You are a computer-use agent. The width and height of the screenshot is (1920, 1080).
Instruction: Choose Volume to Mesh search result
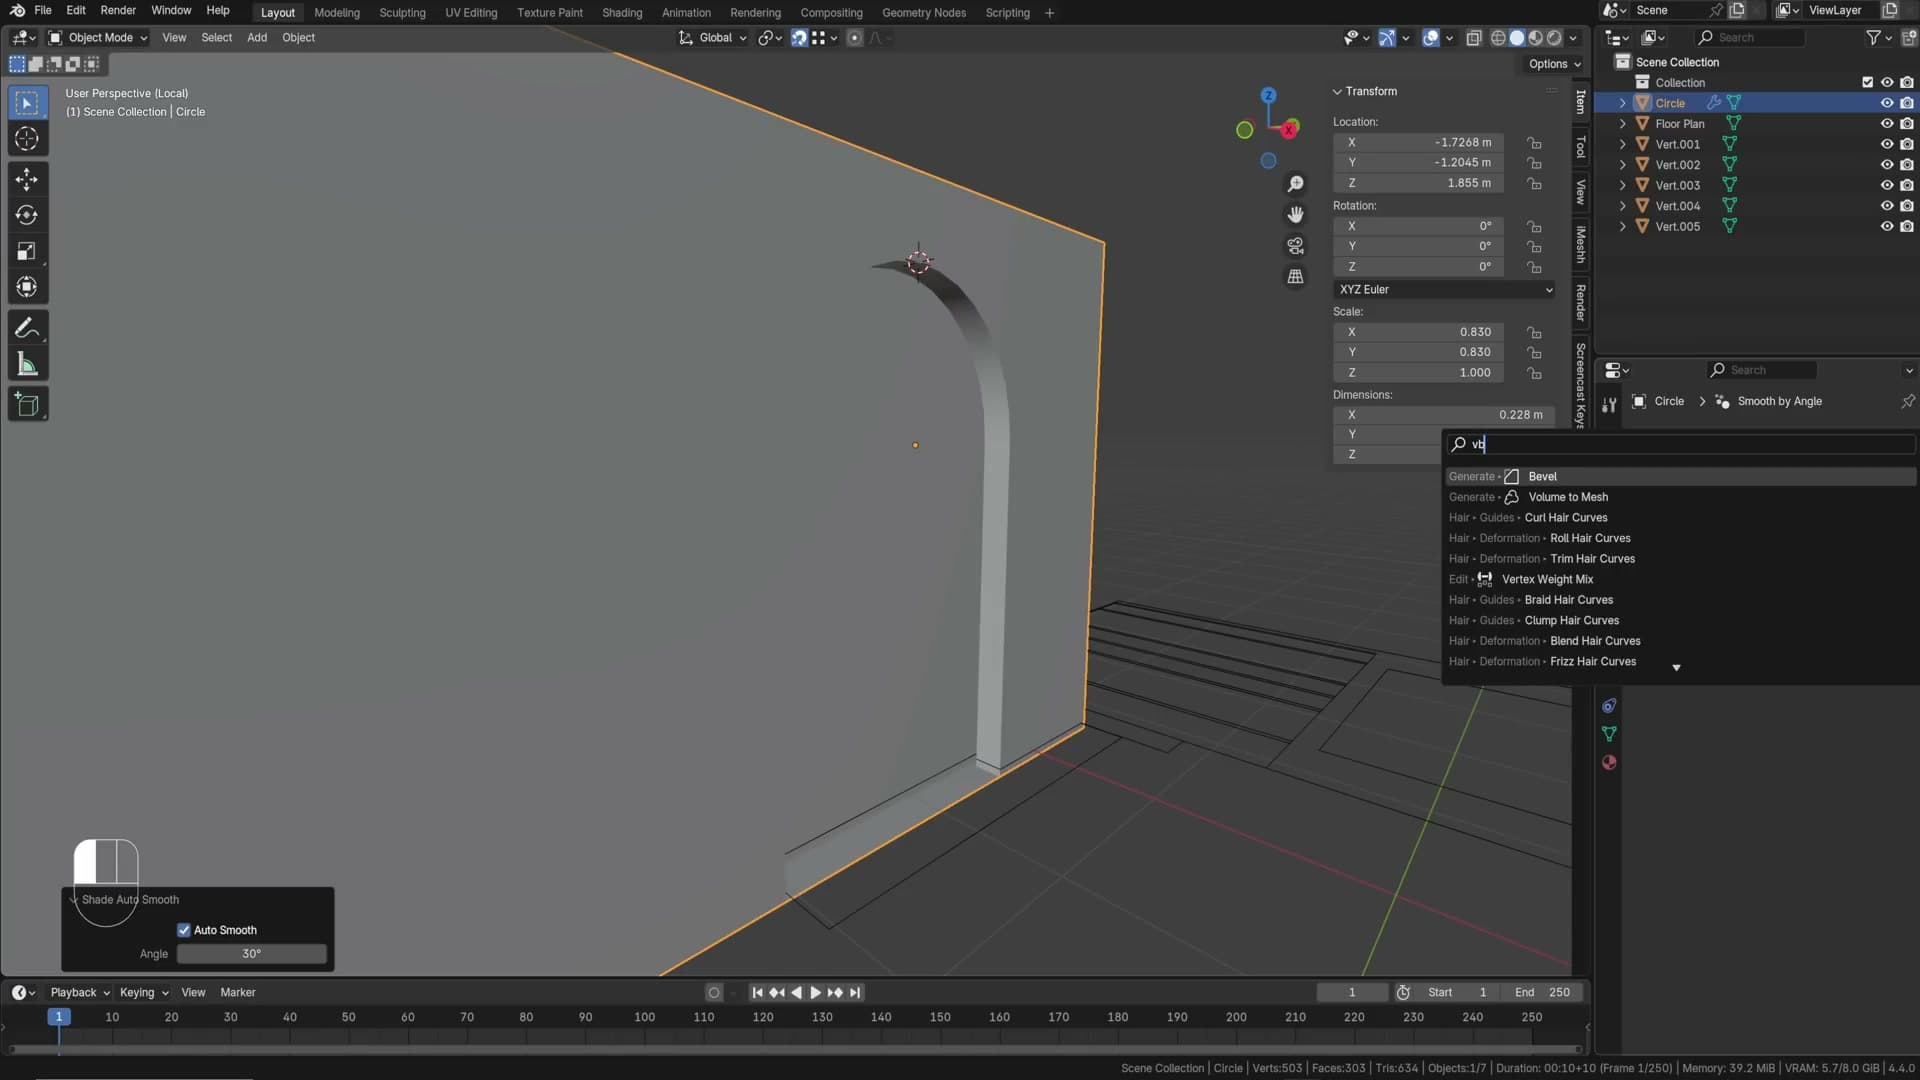tap(1679, 498)
